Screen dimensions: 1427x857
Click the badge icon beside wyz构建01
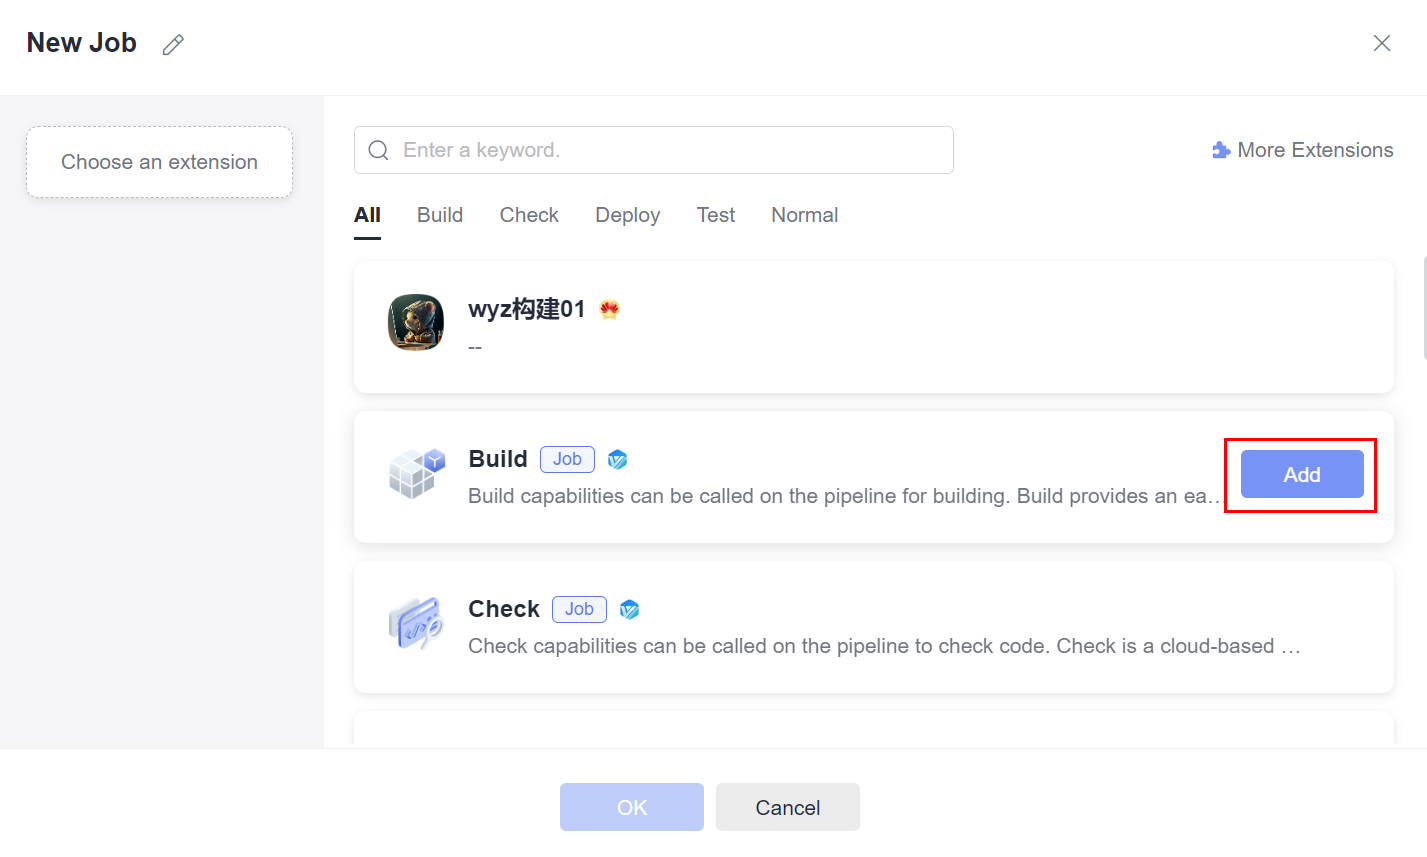tap(609, 310)
